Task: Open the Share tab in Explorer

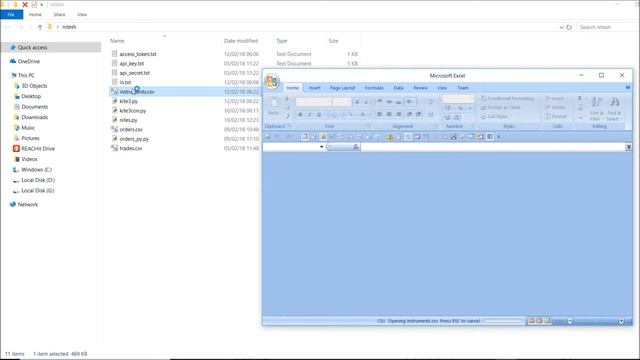Action: [x=59, y=14]
